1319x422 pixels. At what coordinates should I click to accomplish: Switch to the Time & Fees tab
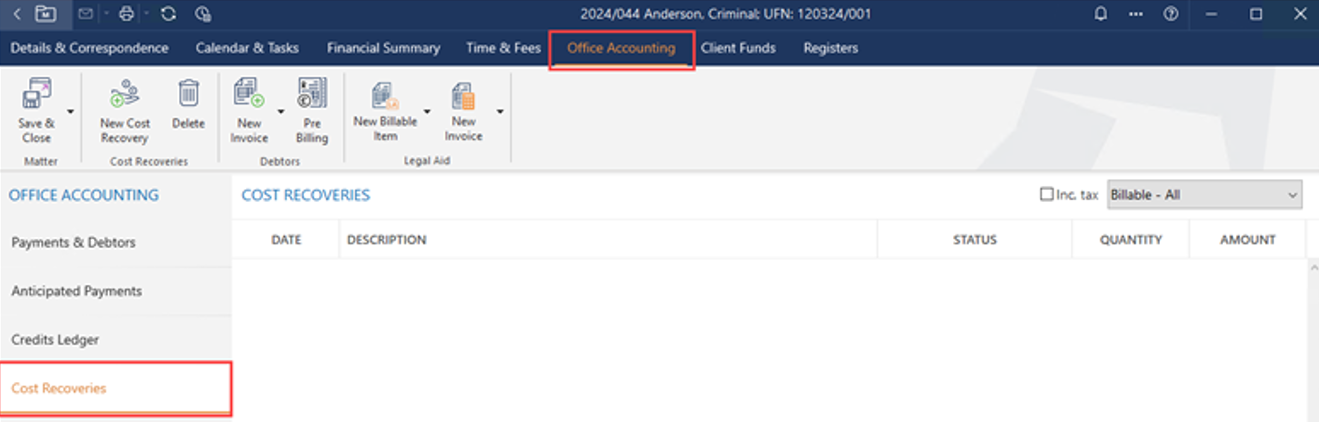point(503,48)
